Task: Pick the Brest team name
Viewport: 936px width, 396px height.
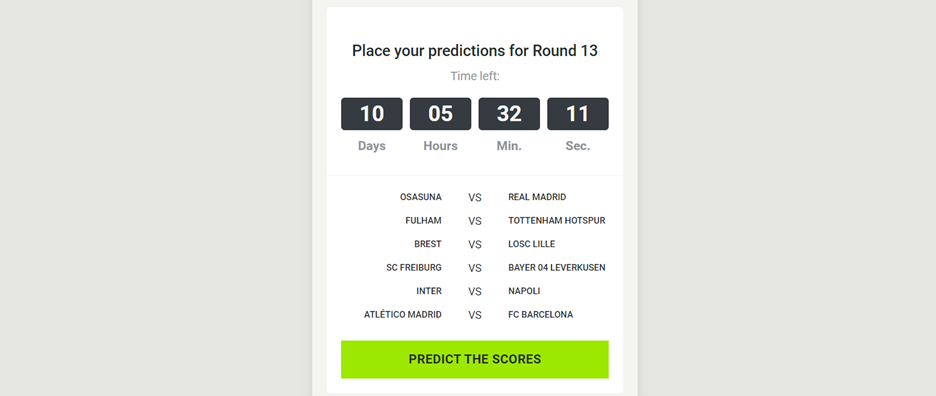Action: (428, 244)
